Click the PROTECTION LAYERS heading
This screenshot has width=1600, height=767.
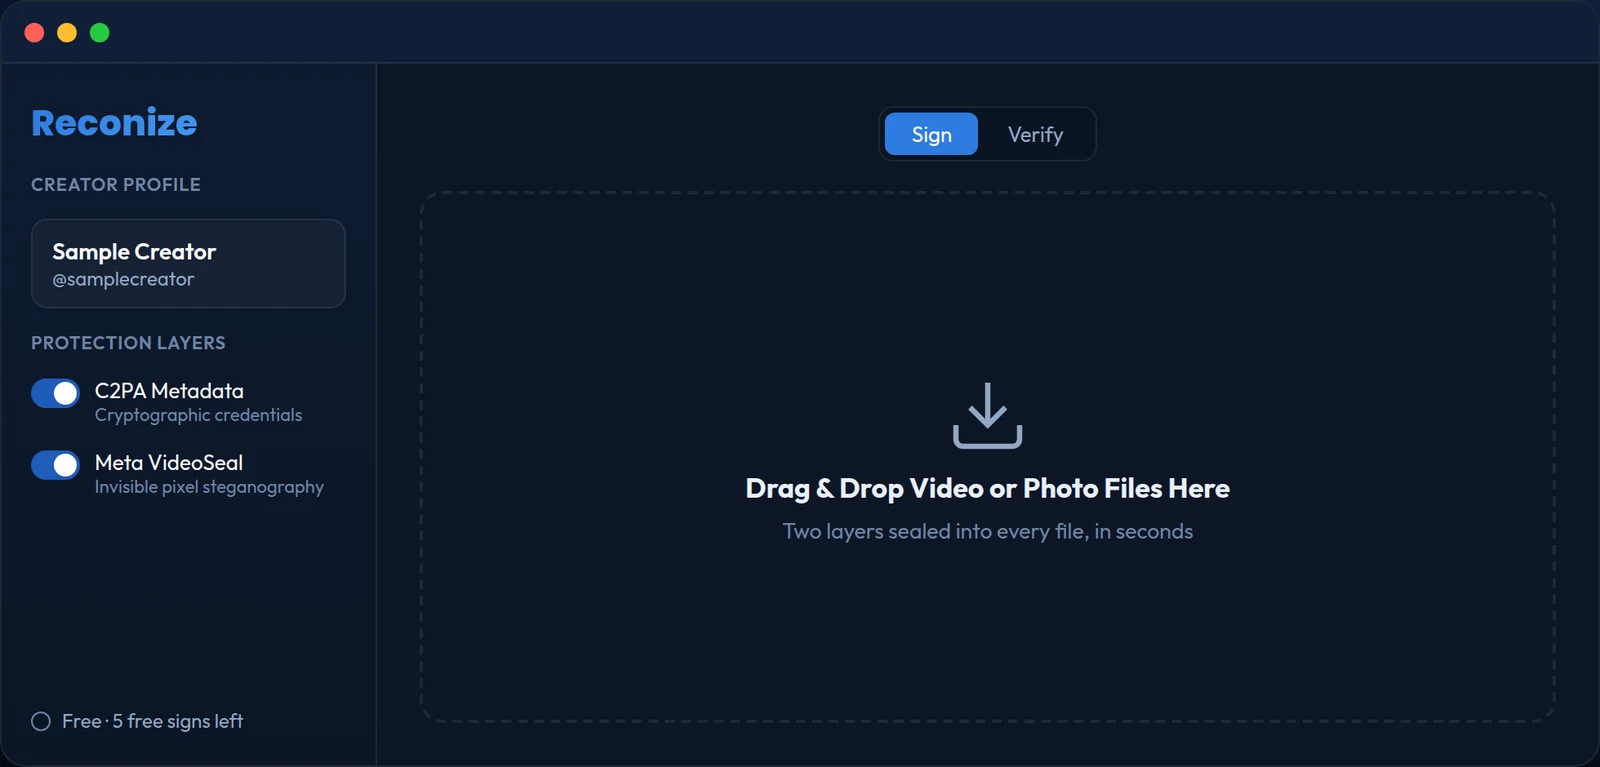128,343
